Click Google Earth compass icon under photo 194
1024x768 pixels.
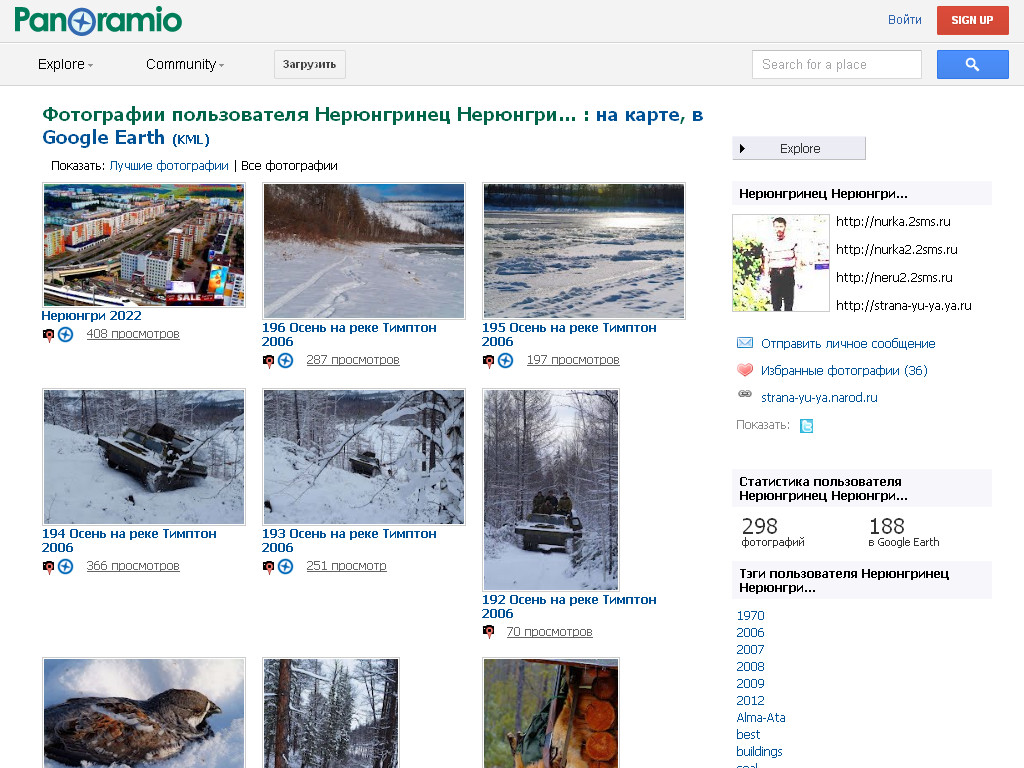tap(65, 566)
